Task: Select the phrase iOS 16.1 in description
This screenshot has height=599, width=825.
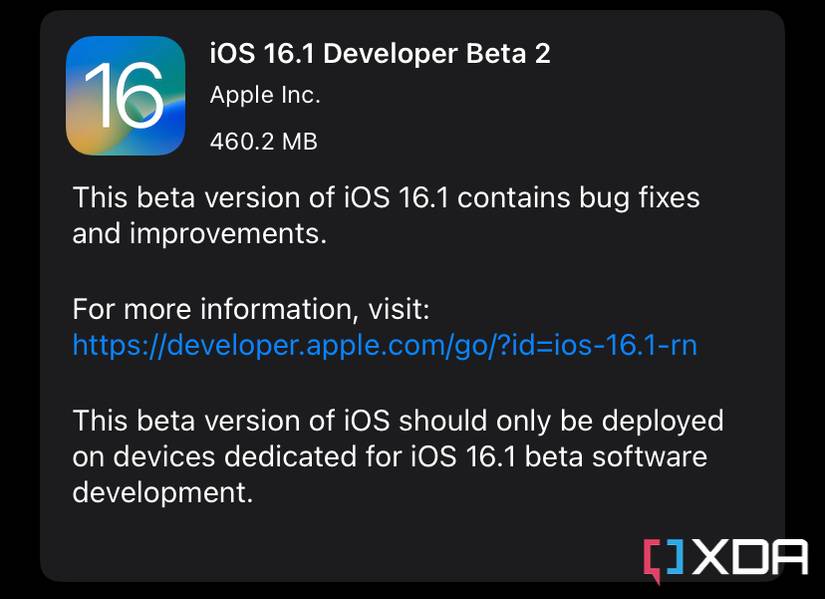Action: point(368,197)
